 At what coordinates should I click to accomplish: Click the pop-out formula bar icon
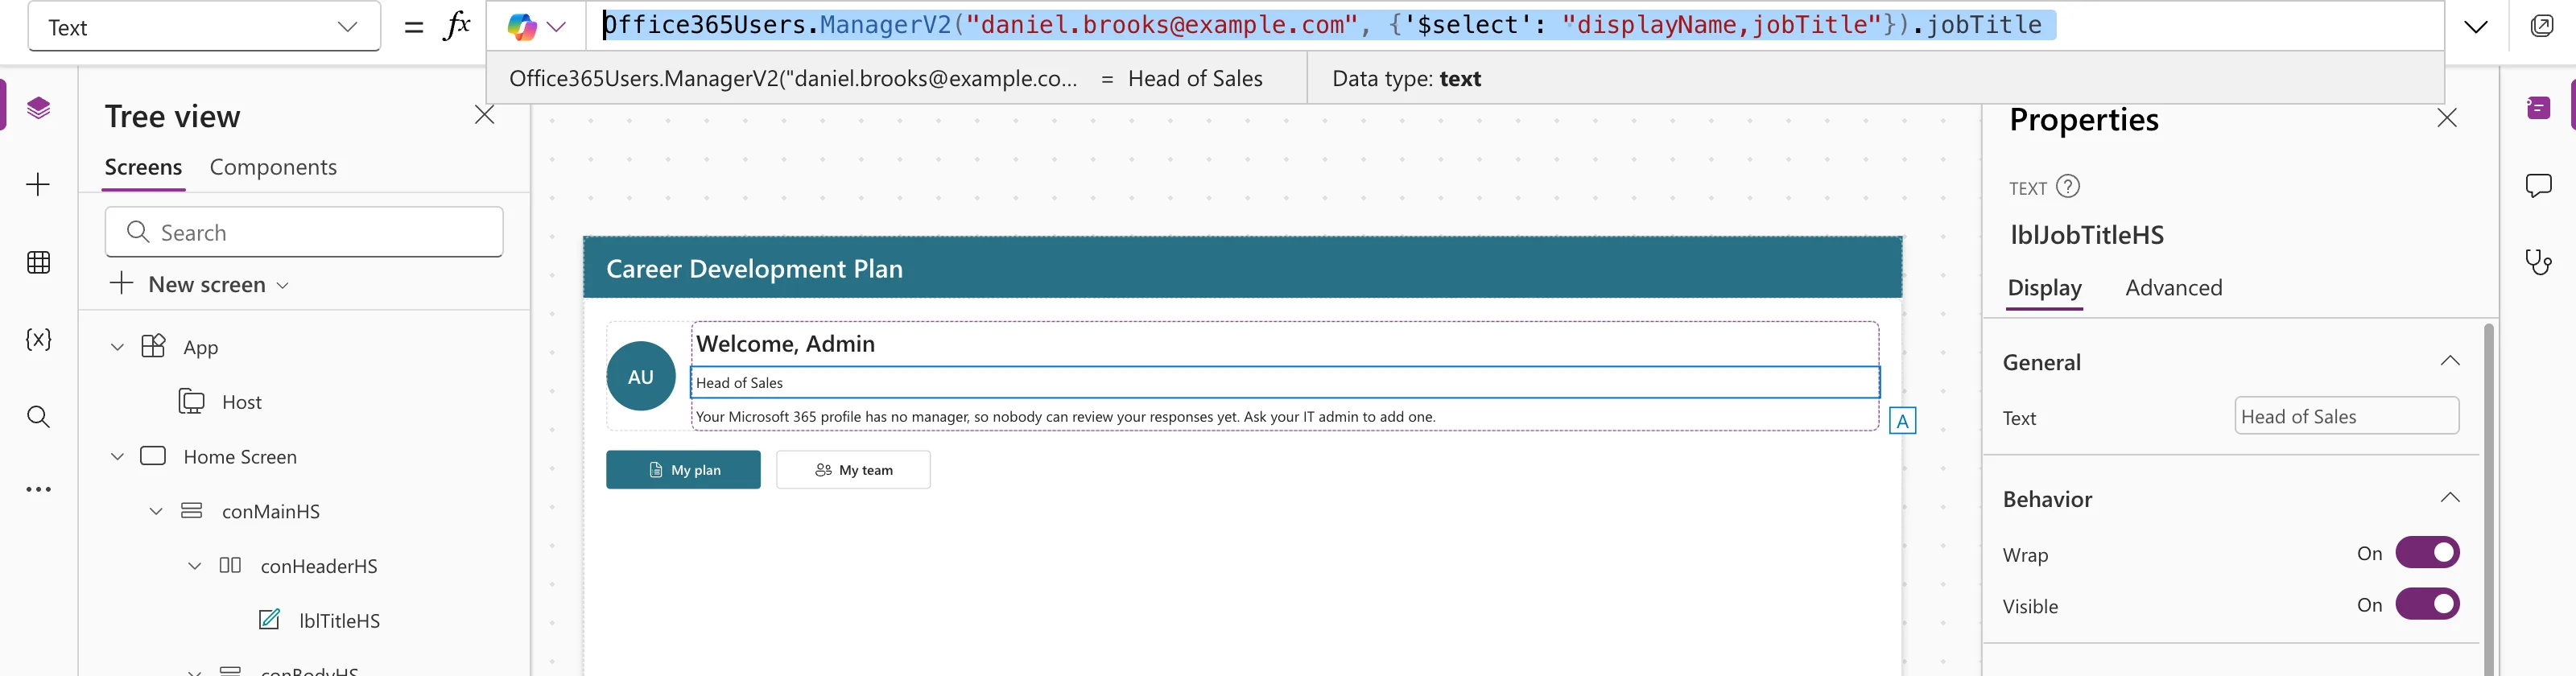click(2542, 26)
